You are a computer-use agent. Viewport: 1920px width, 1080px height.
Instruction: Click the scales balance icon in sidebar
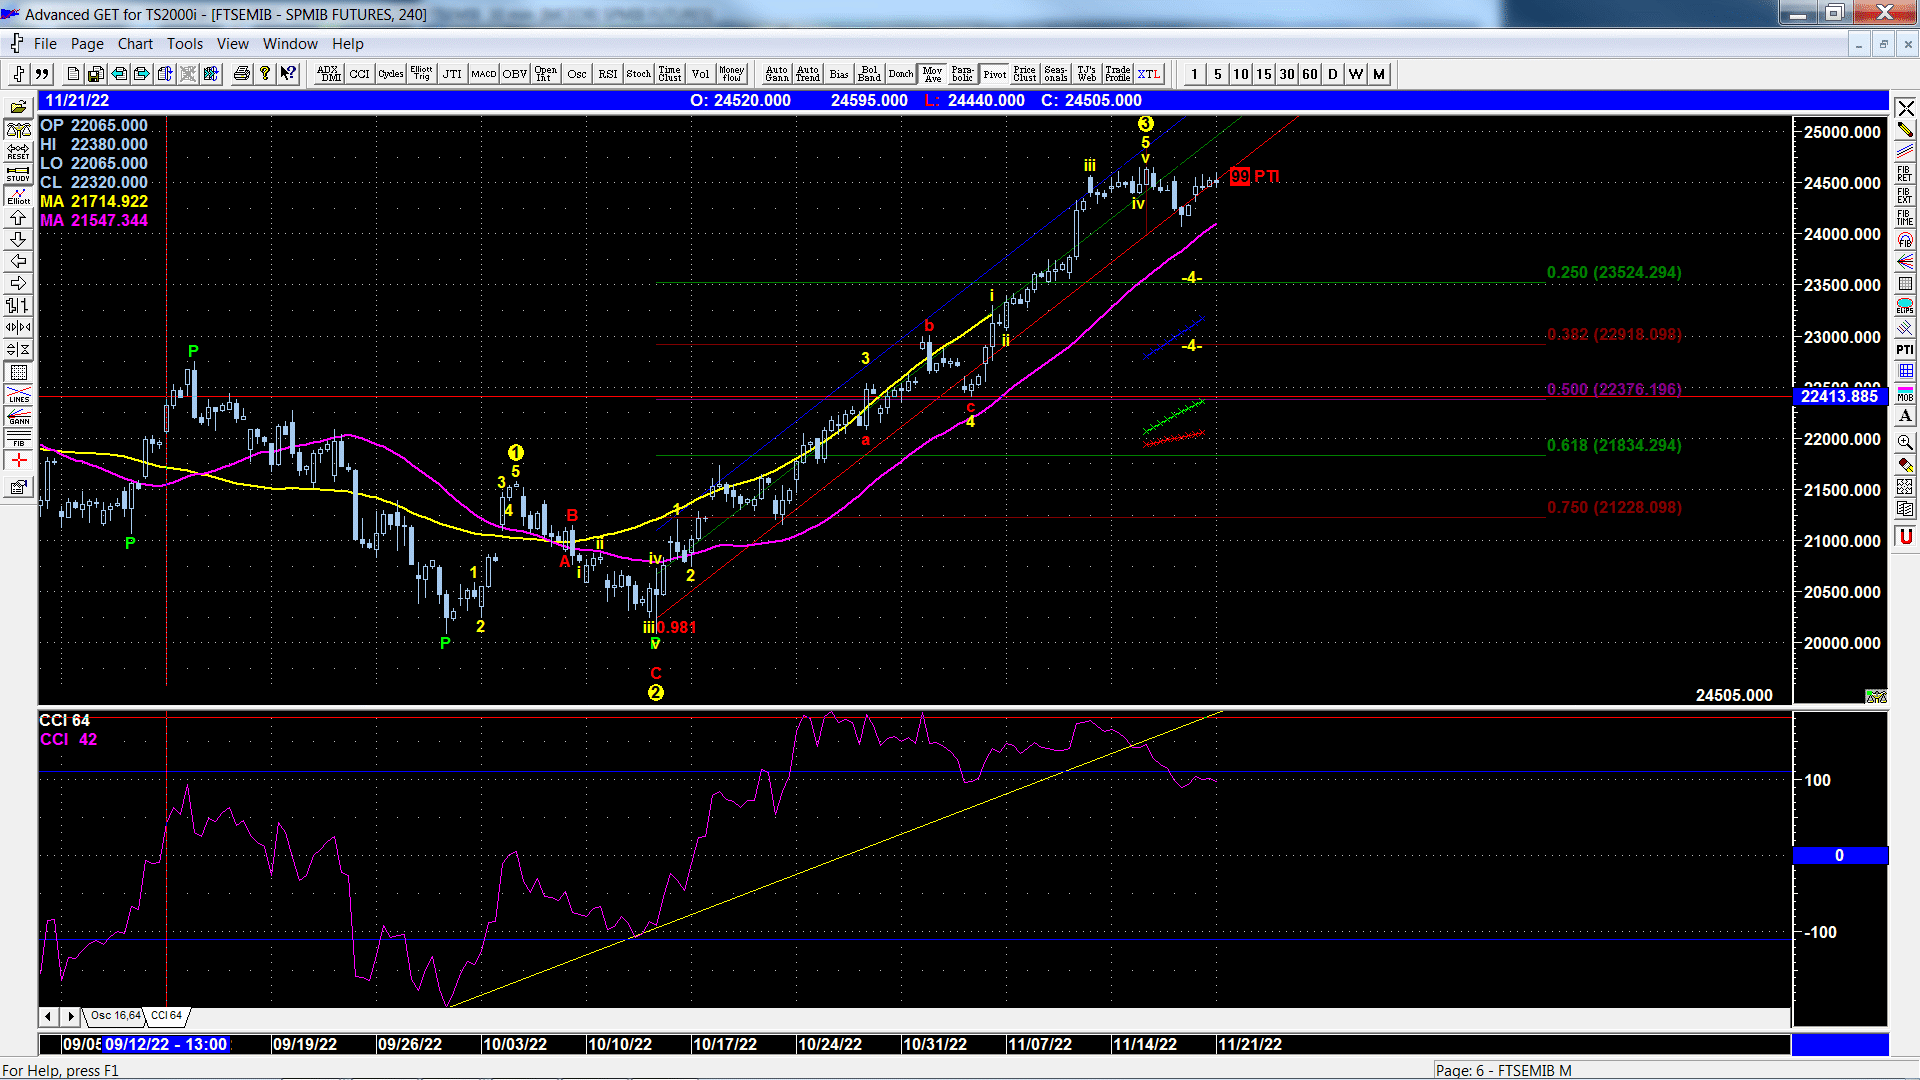[18, 130]
